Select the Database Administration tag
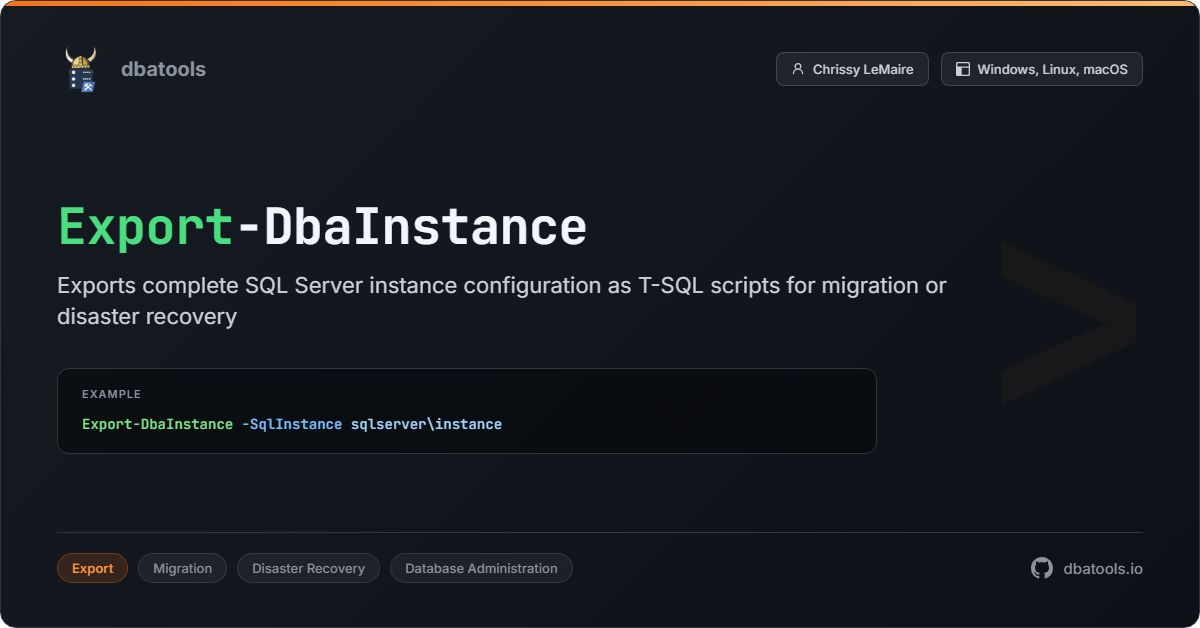The width and height of the screenshot is (1200, 628). pyautogui.click(x=481, y=568)
